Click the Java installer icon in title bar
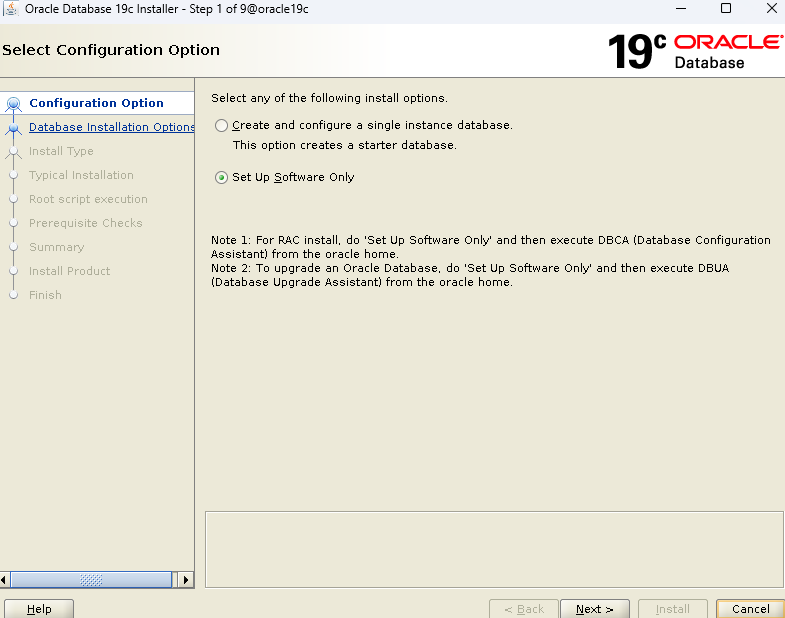The width and height of the screenshot is (785, 618). (11, 9)
